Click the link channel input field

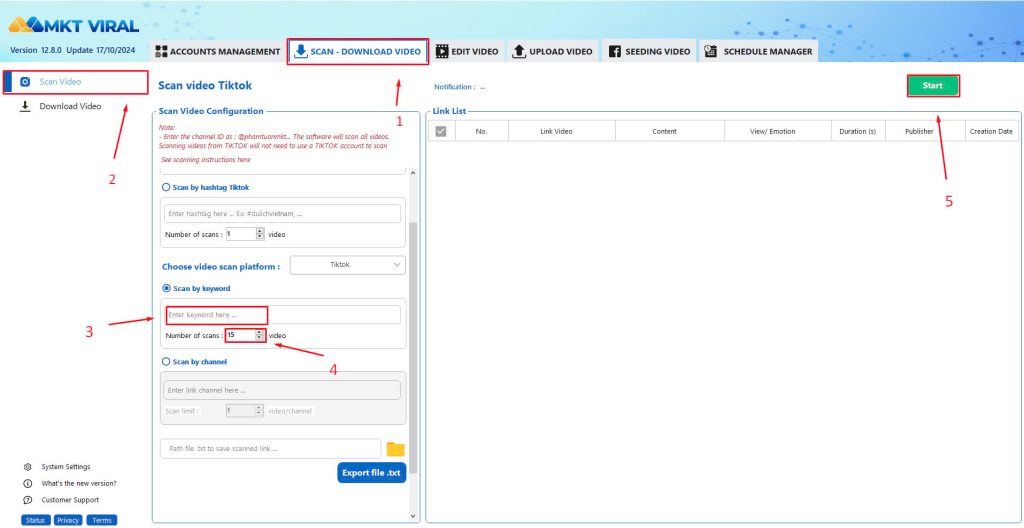[x=281, y=390]
